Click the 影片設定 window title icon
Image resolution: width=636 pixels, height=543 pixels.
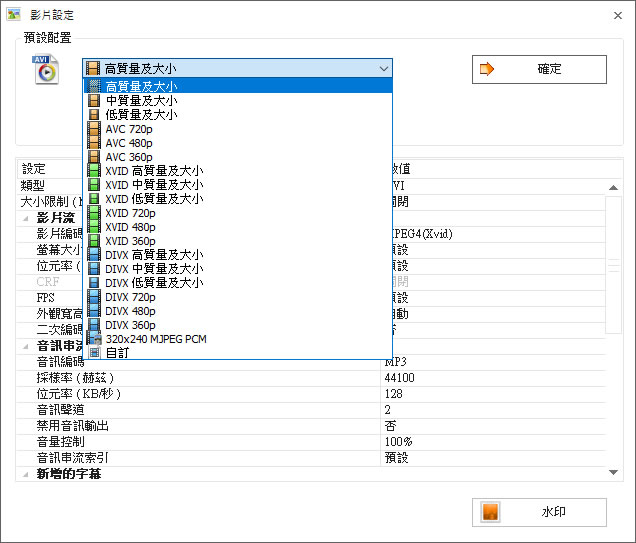point(13,15)
